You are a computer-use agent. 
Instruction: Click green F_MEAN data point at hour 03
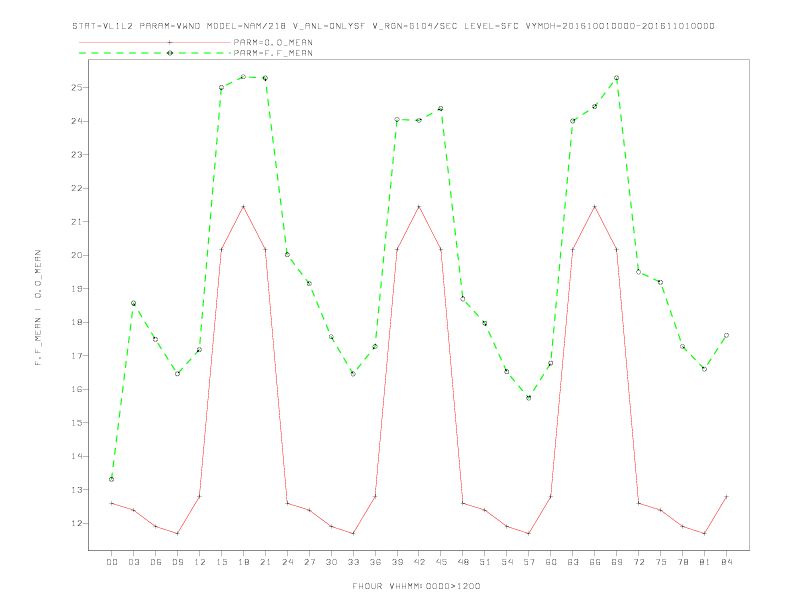point(133,303)
